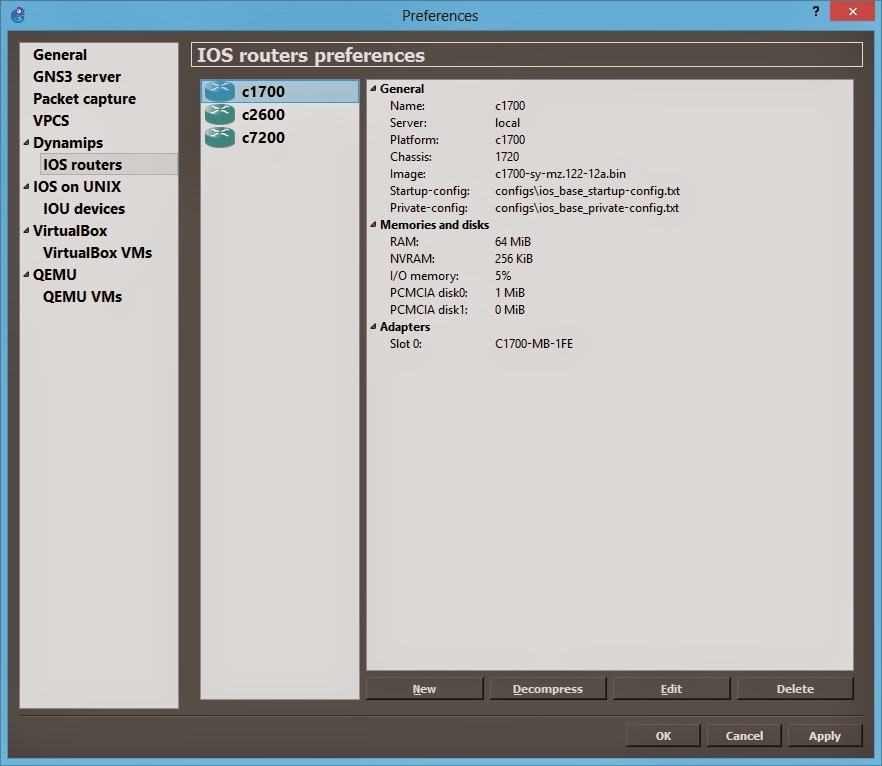Click the question mark help icon
The height and width of the screenshot is (766, 882).
click(816, 11)
